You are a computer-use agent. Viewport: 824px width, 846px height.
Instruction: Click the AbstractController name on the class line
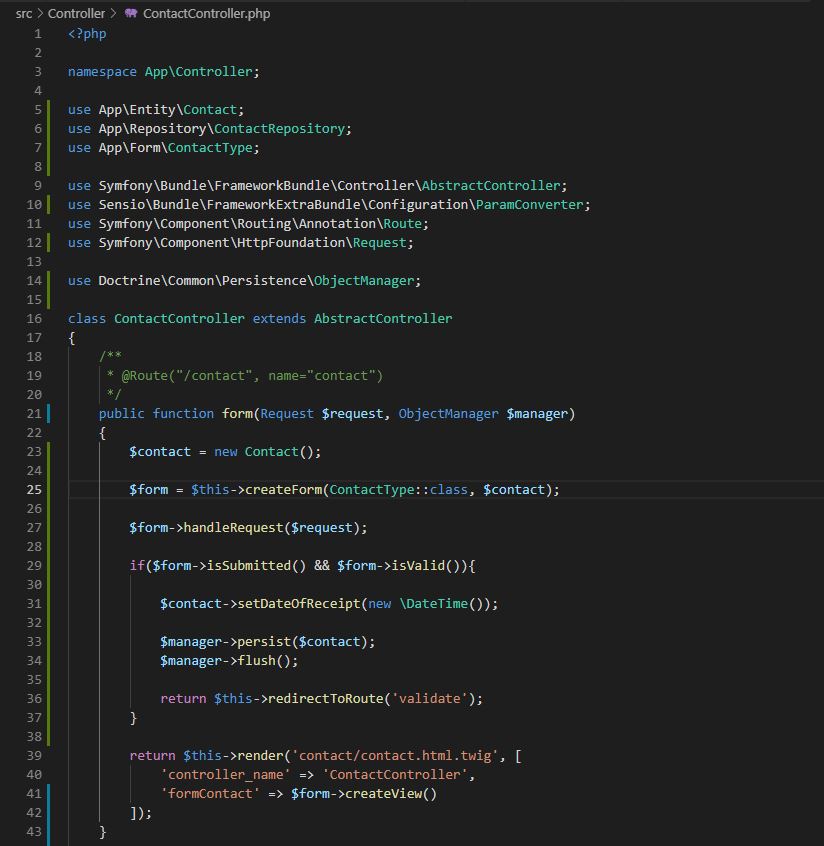tap(383, 319)
